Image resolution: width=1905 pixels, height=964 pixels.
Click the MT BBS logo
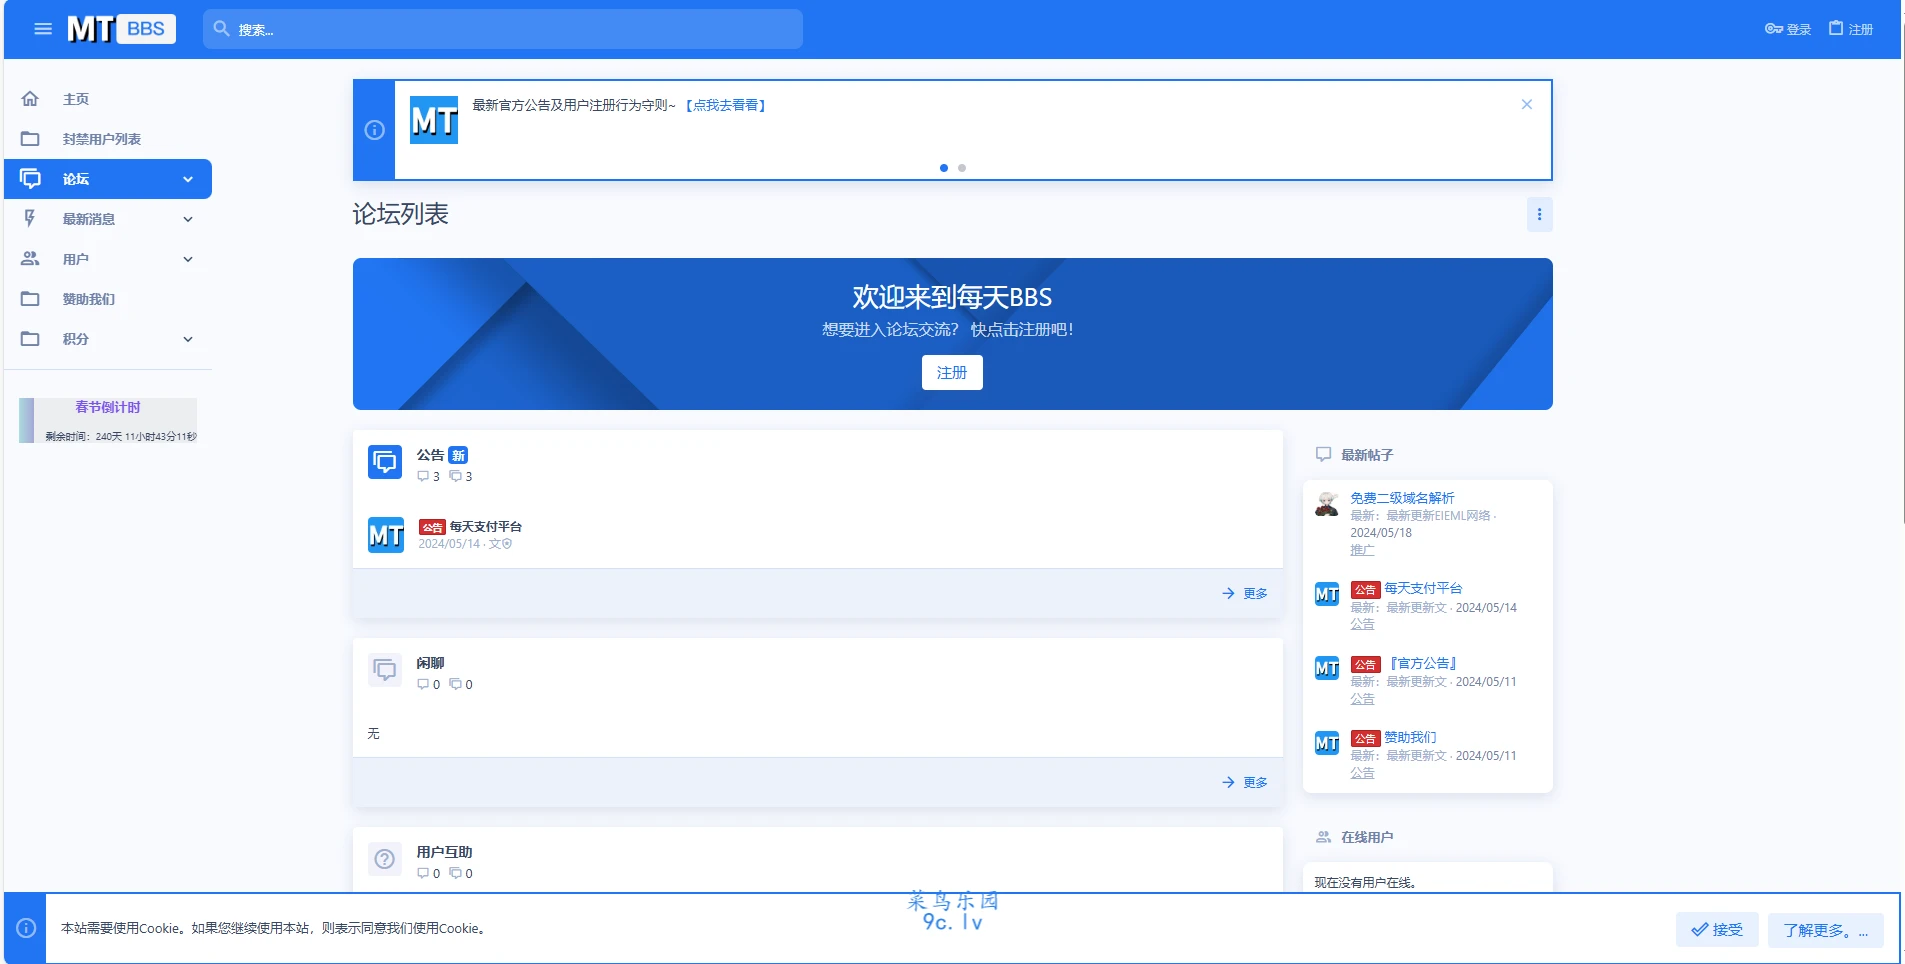[x=121, y=29]
